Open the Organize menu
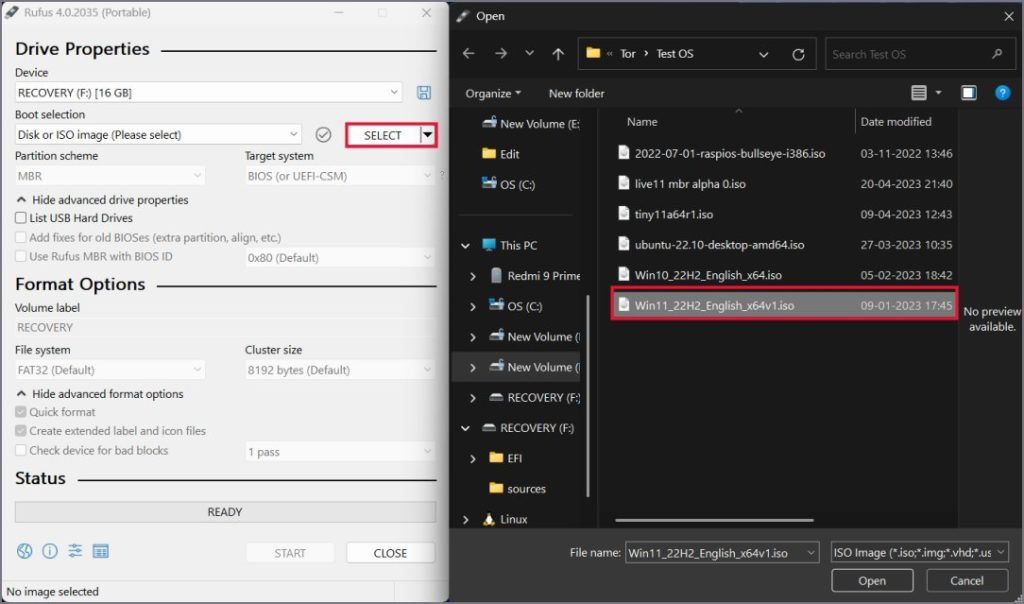 pyautogui.click(x=493, y=93)
